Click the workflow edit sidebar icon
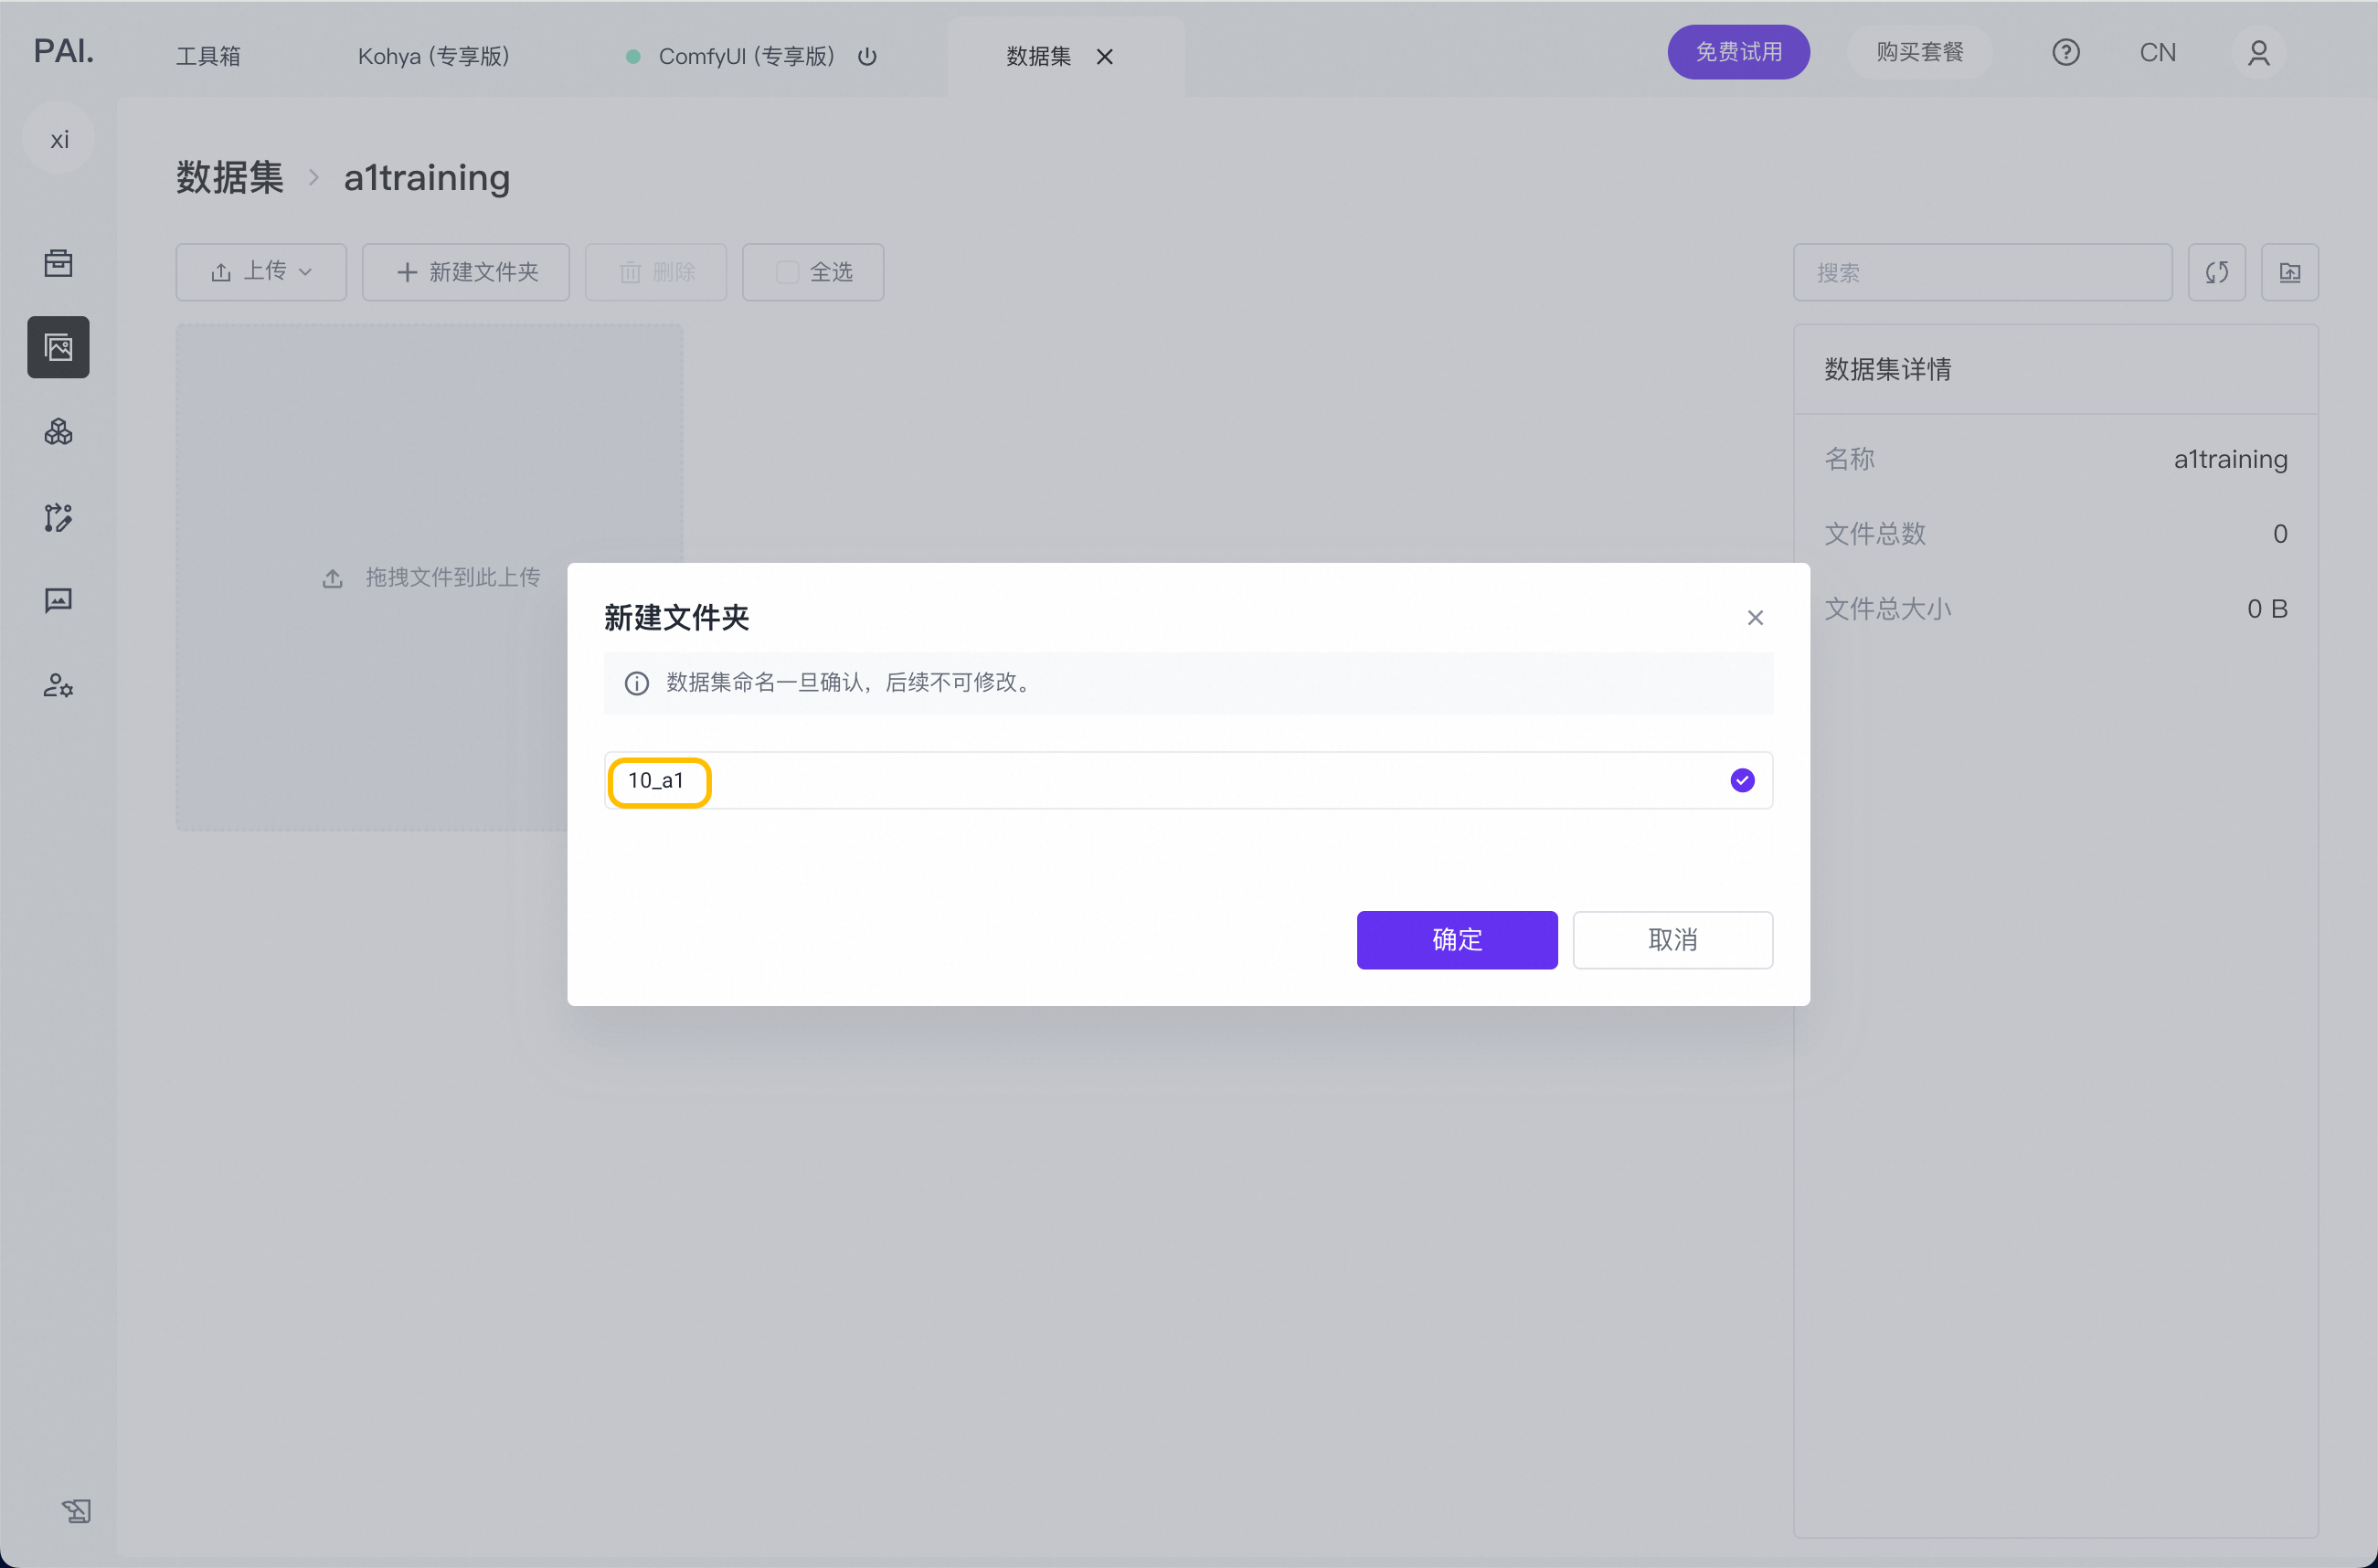This screenshot has width=2378, height=1568. coord(58,517)
